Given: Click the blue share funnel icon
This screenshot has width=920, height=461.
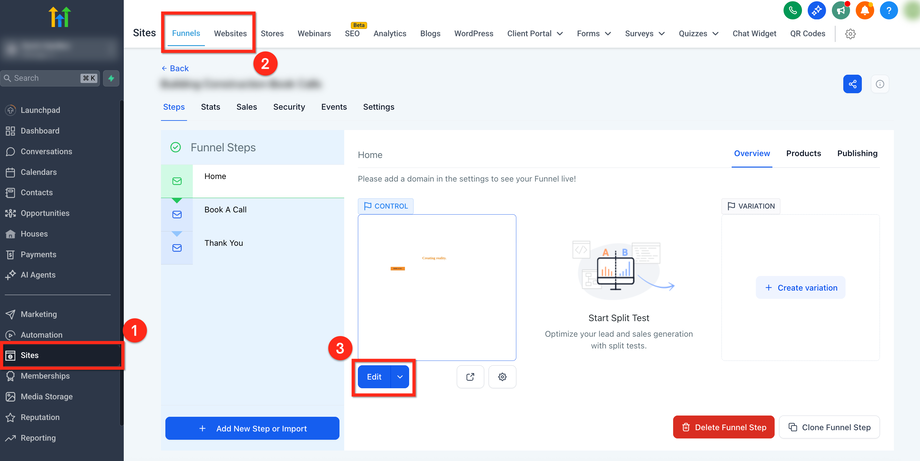Looking at the screenshot, I should 852,84.
